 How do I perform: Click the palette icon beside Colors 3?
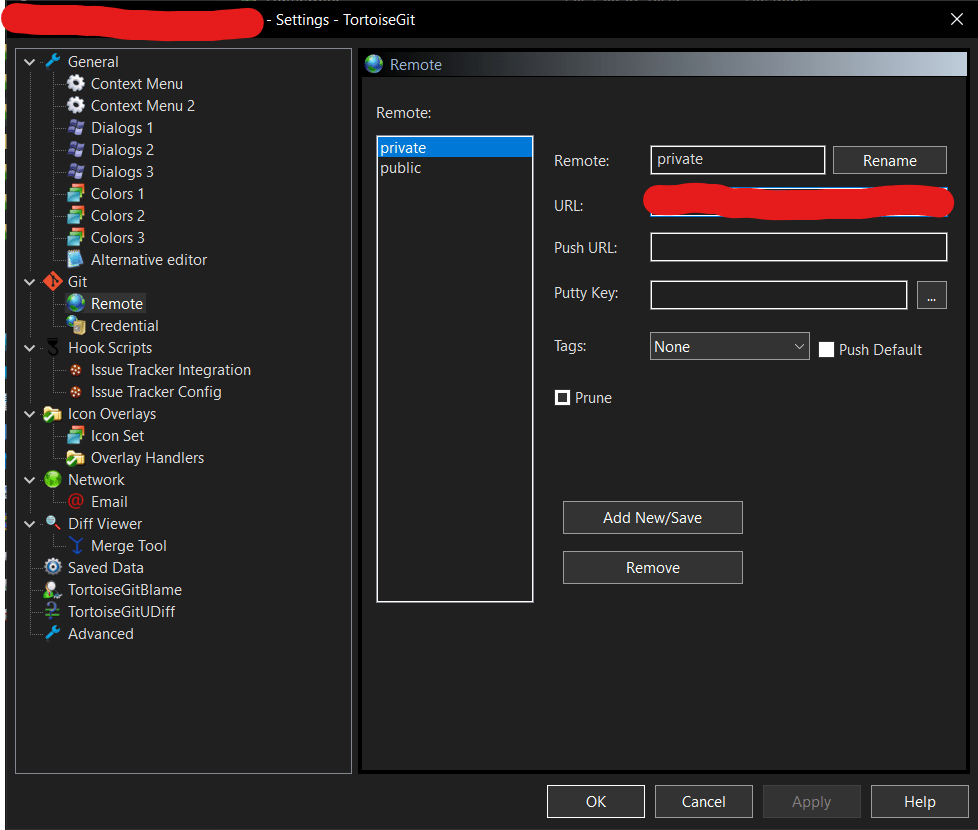[x=76, y=237]
